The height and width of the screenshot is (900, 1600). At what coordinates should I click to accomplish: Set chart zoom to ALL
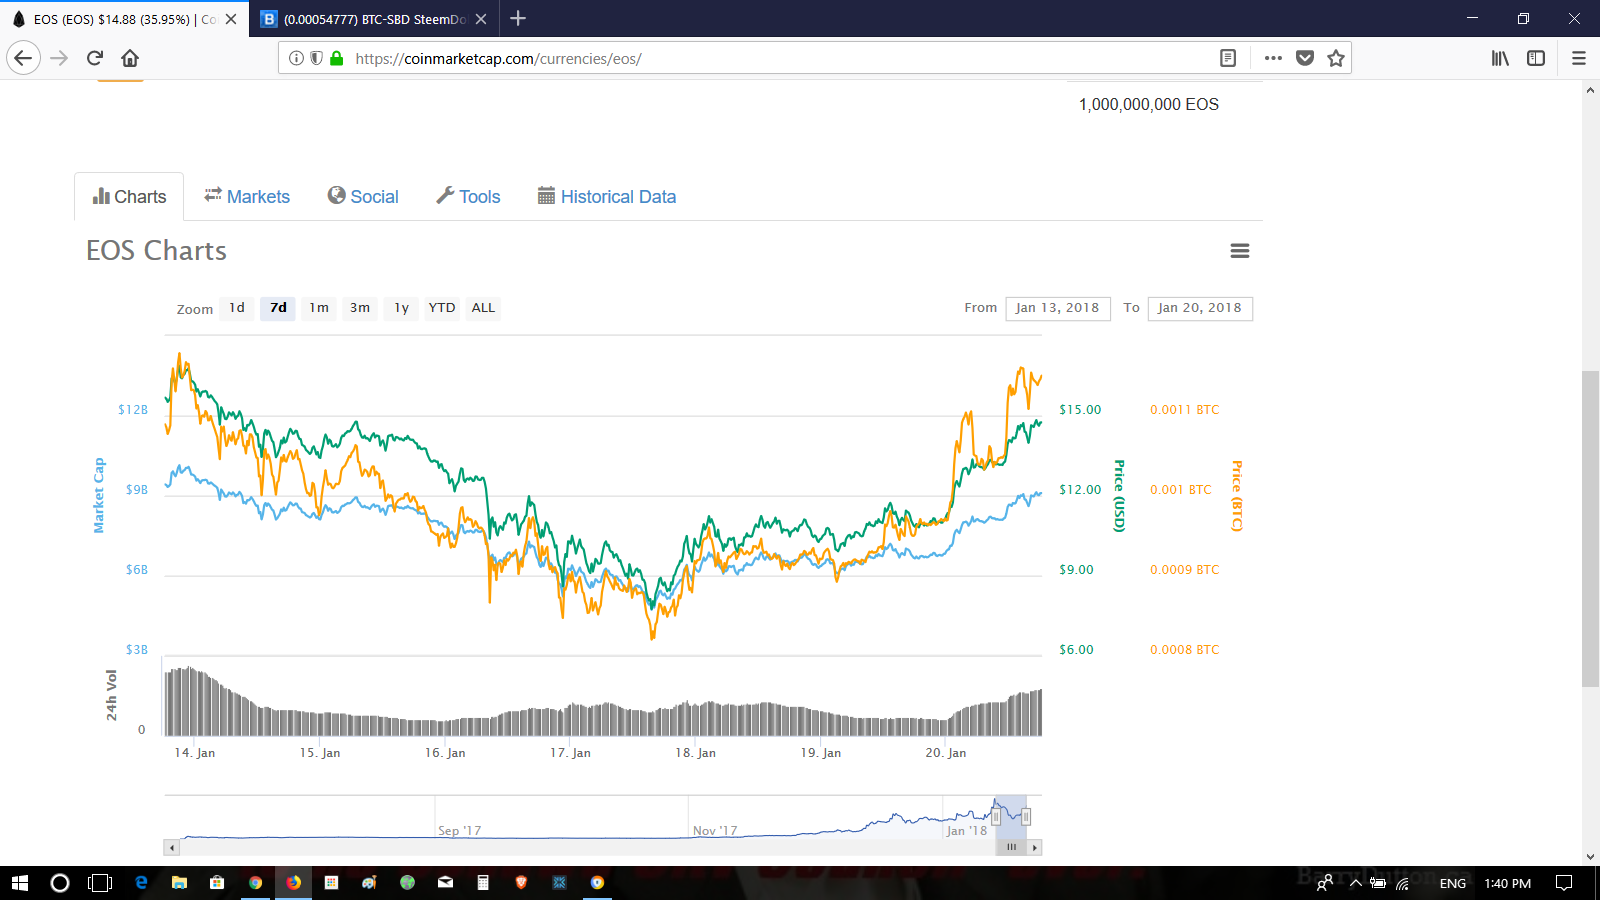(483, 308)
